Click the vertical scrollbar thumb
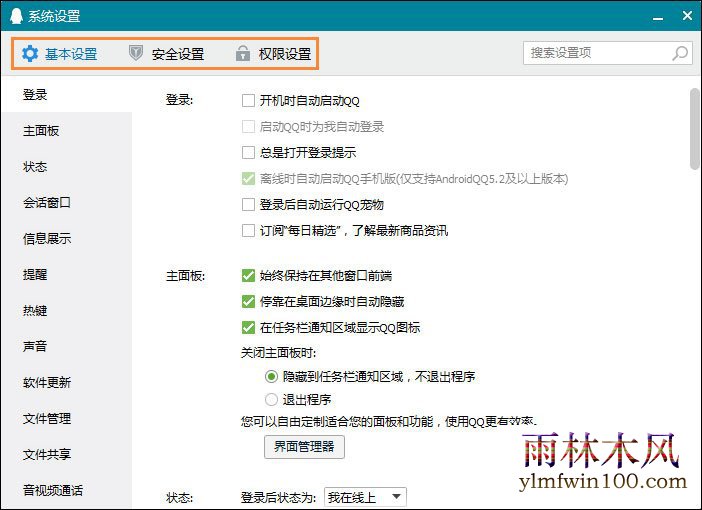The width and height of the screenshot is (702, 510). click(695, 129)
